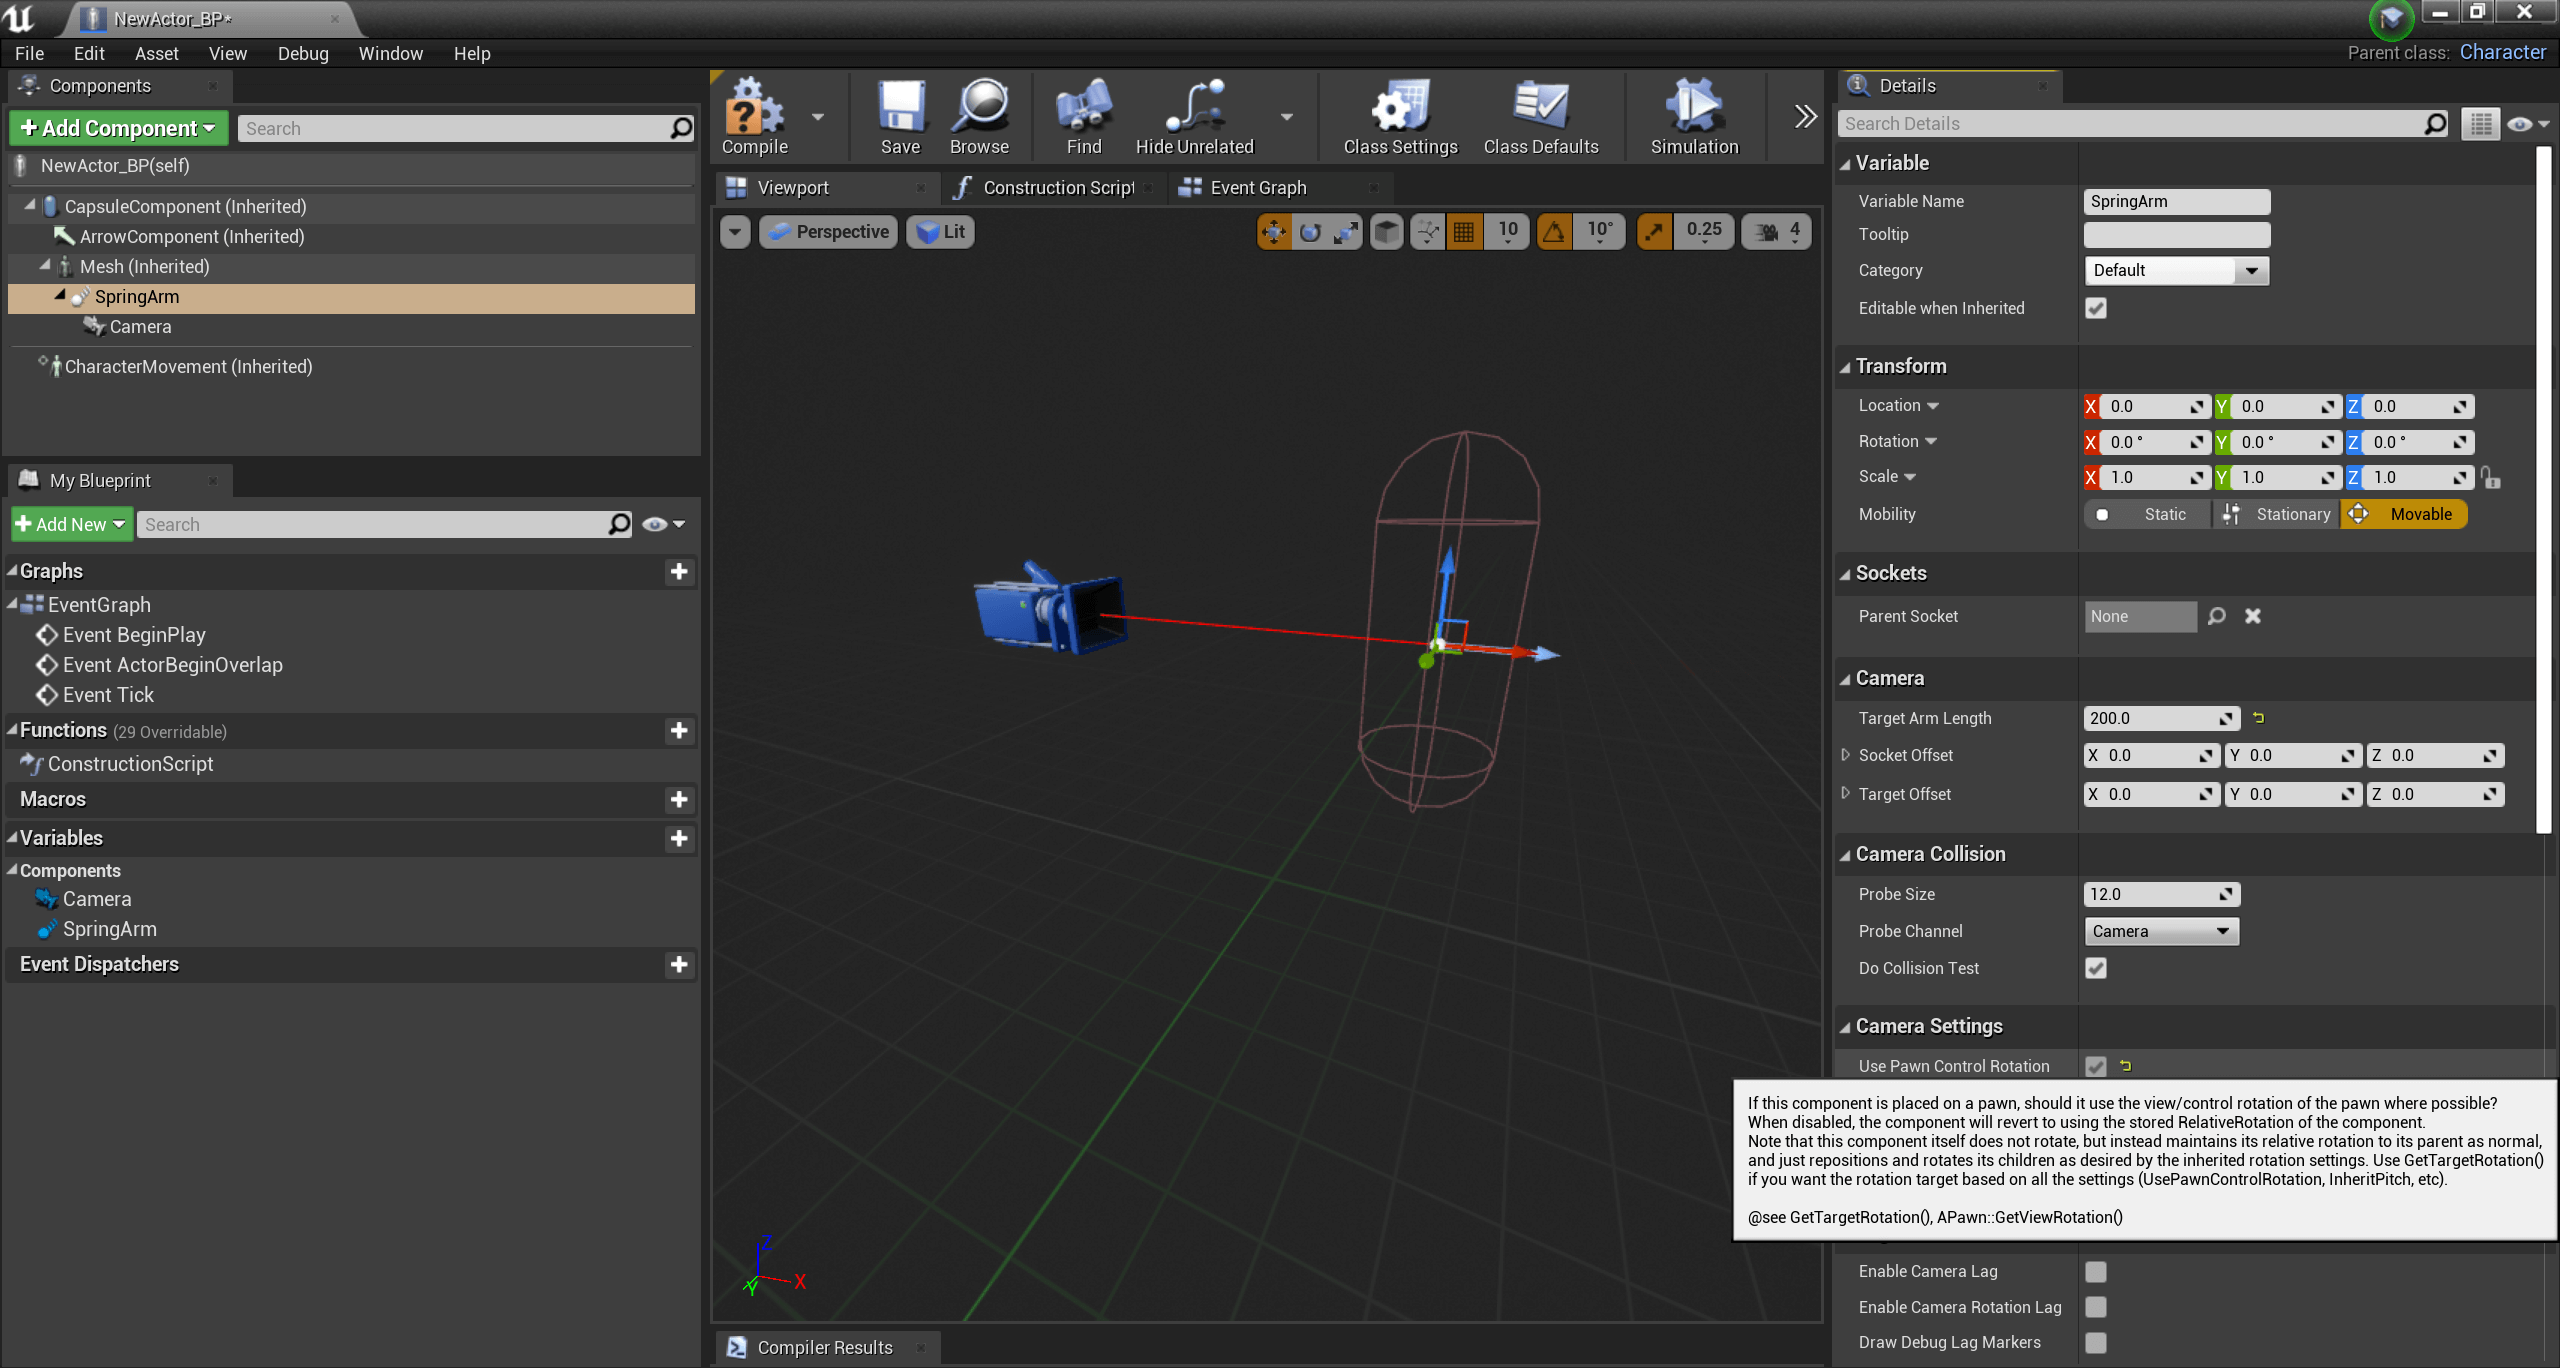Toggle Do Collision Test checkbox

(x=2096, y=968)
